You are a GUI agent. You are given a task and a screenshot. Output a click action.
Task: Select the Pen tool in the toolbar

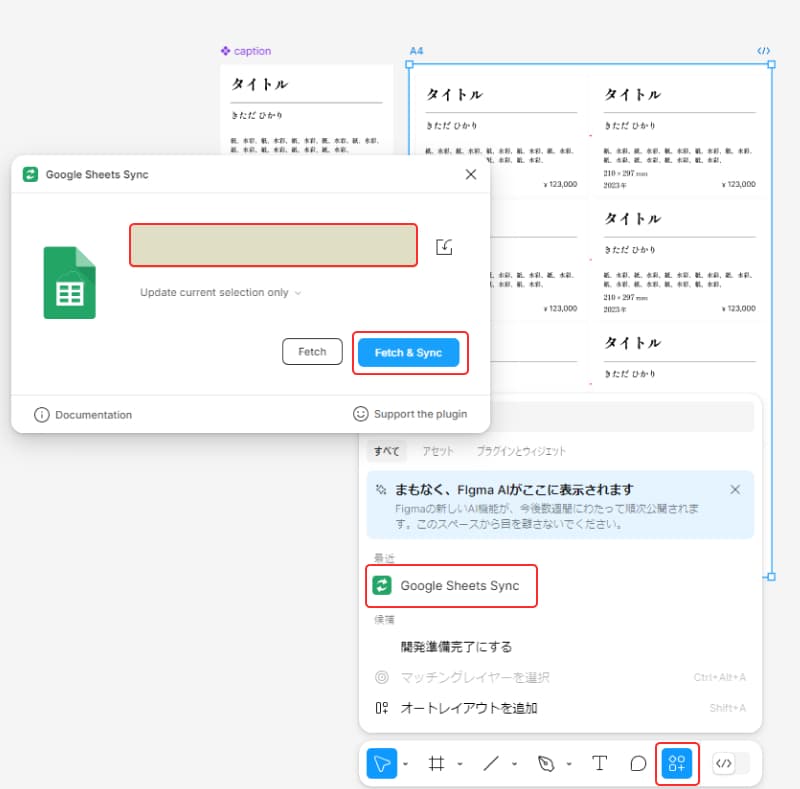coord(546,763)
